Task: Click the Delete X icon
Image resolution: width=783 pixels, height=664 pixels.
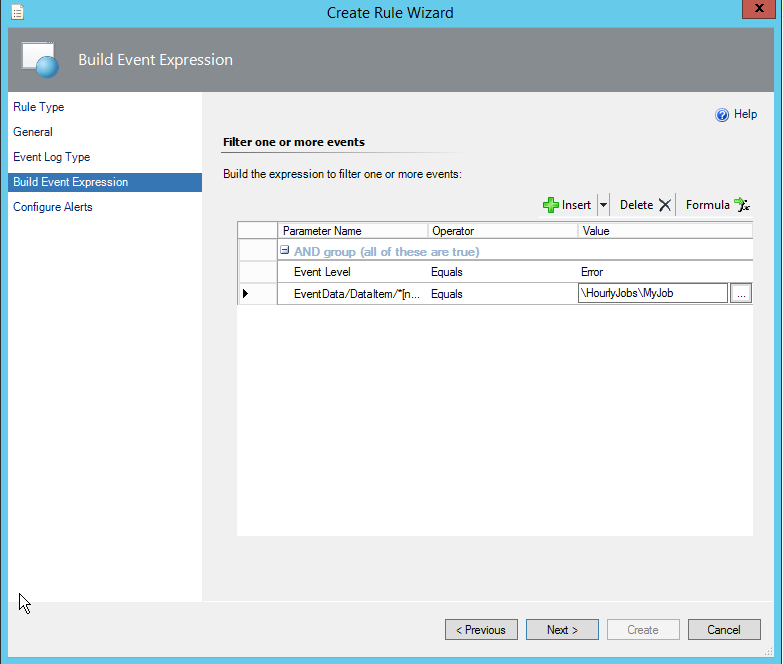Action: click(x=665, y=205)
